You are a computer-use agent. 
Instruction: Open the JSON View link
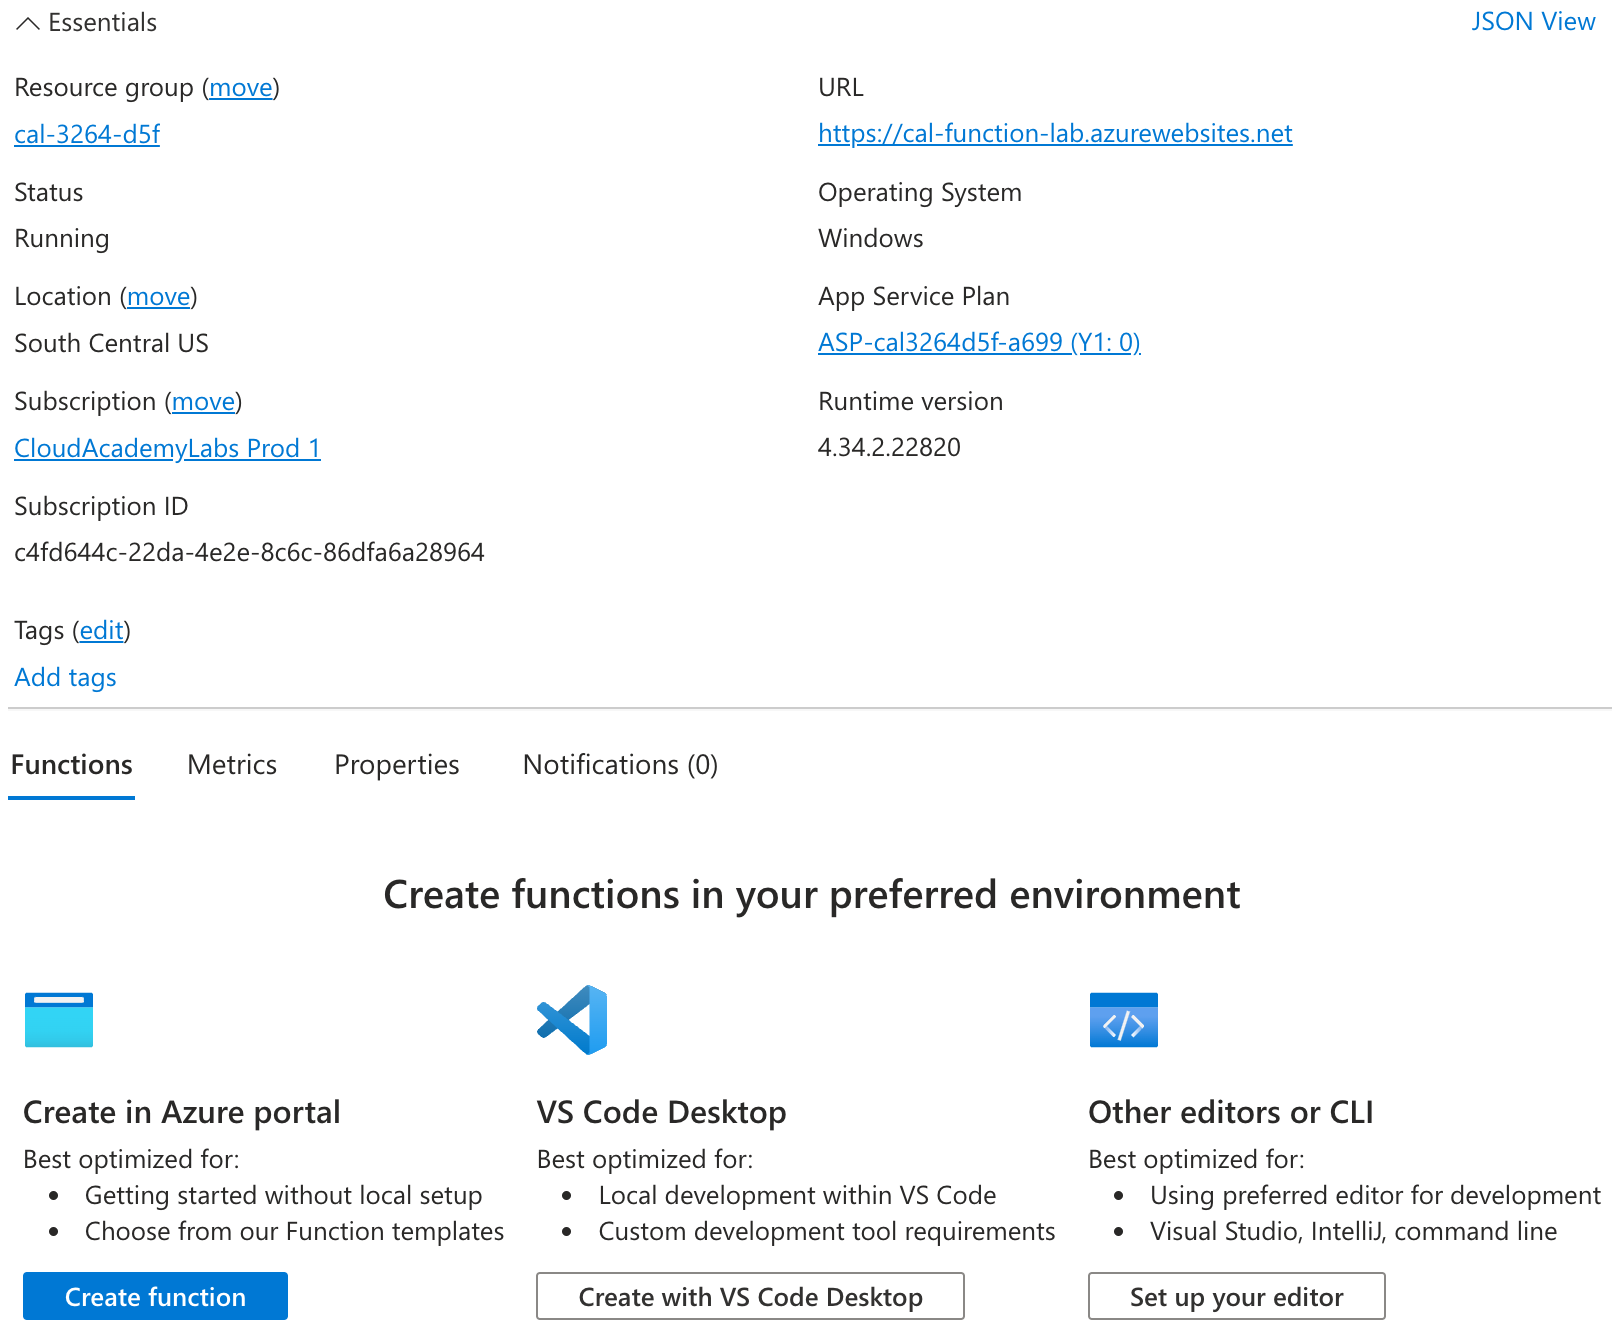point(1532,22)
